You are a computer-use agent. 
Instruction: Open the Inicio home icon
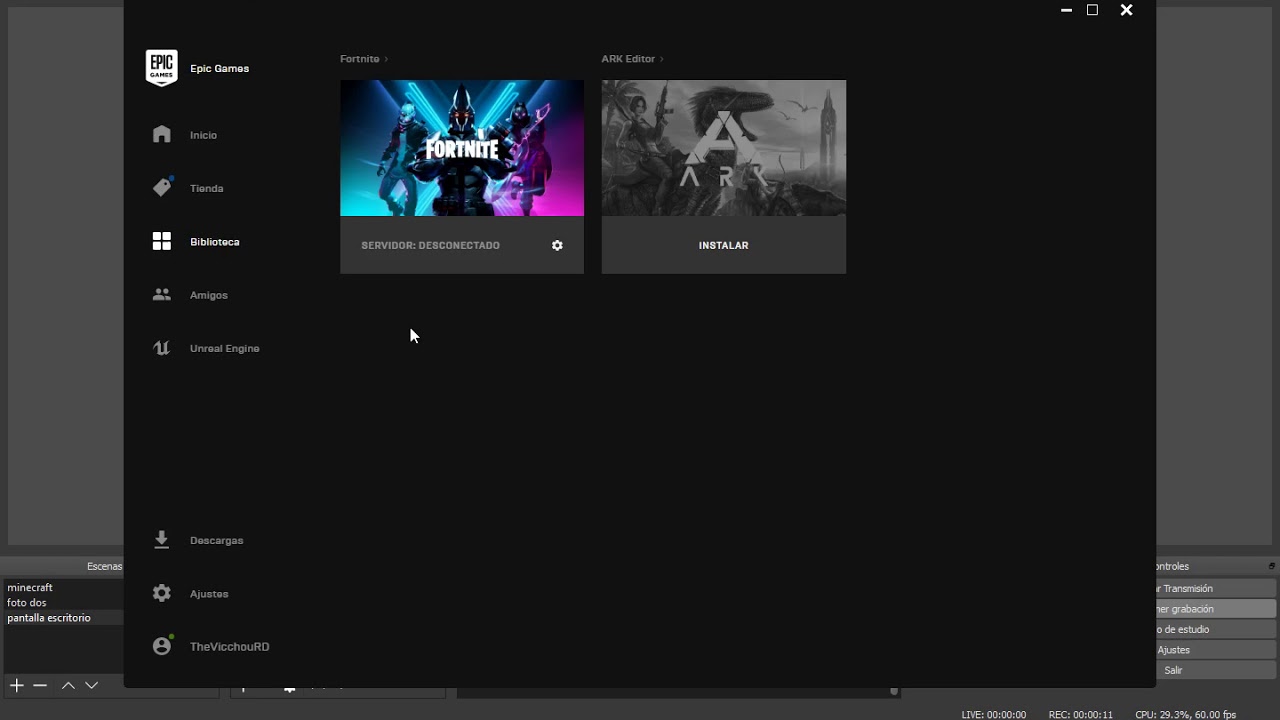coord(162,134)
